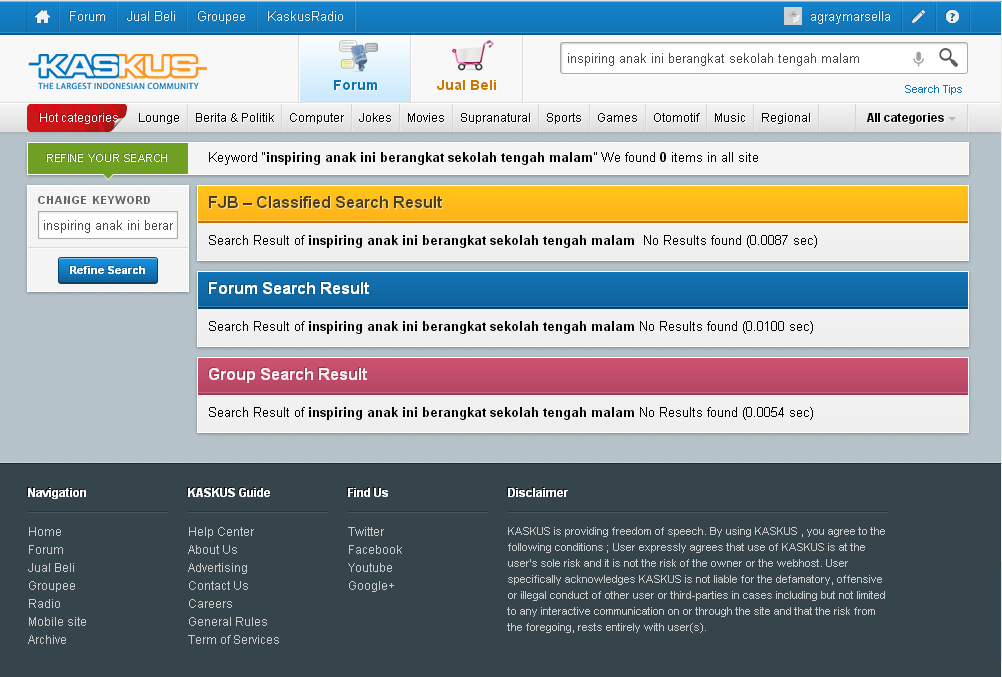
Task: Open the help question mark icon
Action: coord(952,17)
